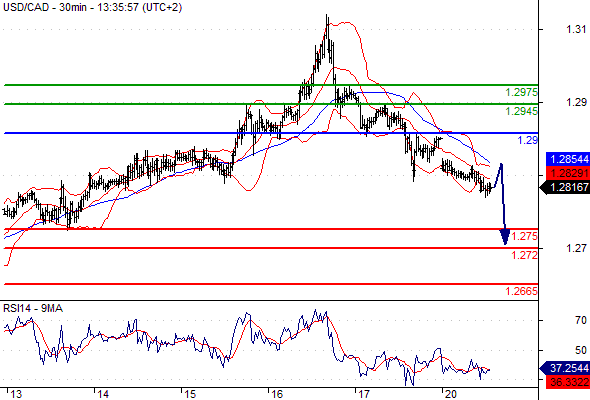The image size is (590, 400).
Task: Click the RSI 70 level axis label
Action: click(x=581, y=320)
